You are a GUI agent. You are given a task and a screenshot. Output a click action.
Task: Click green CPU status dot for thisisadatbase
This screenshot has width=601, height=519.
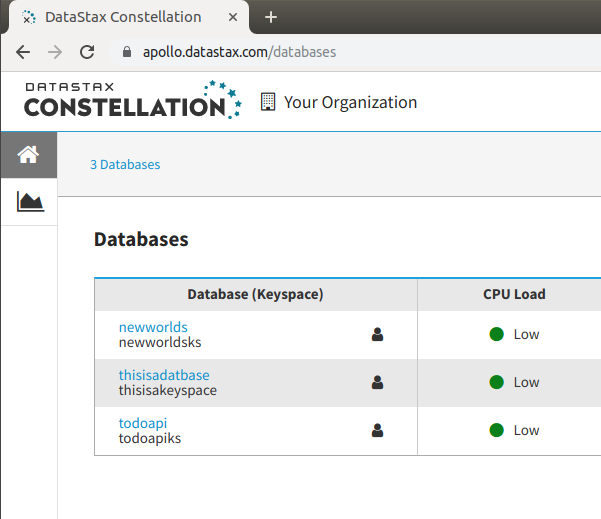(496, 382)
